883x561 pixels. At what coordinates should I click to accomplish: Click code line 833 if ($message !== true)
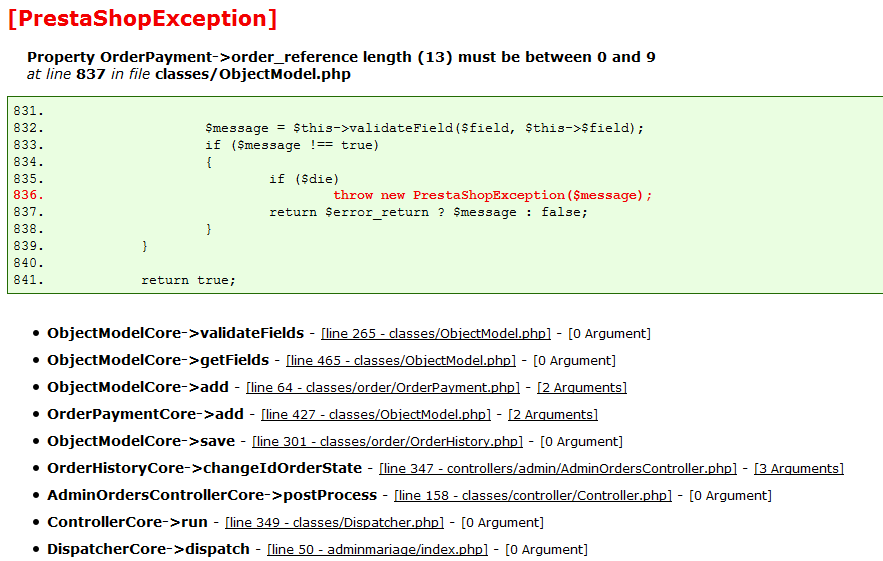(292, 145)
